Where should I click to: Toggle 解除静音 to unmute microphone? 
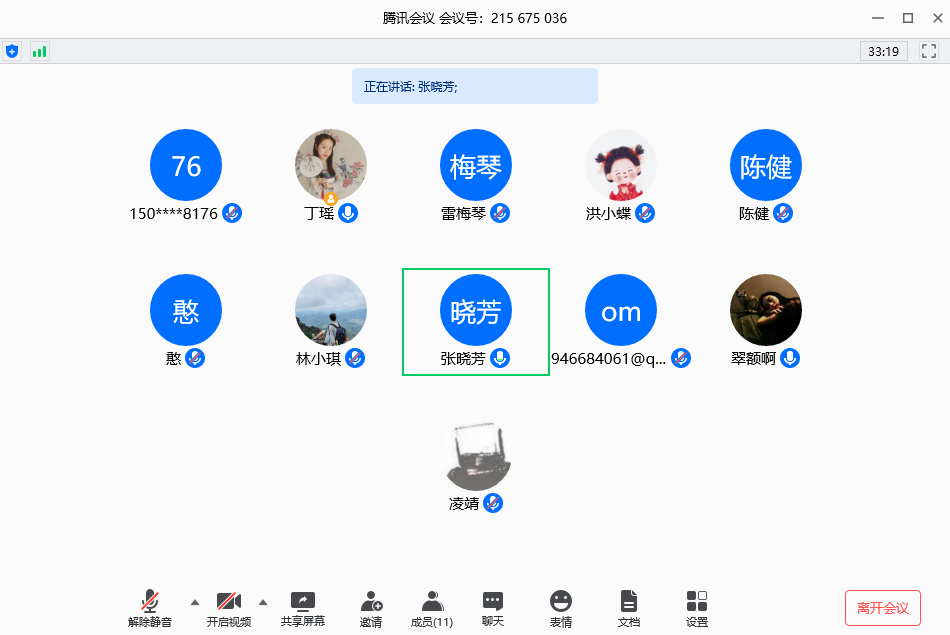click(150, 607)
